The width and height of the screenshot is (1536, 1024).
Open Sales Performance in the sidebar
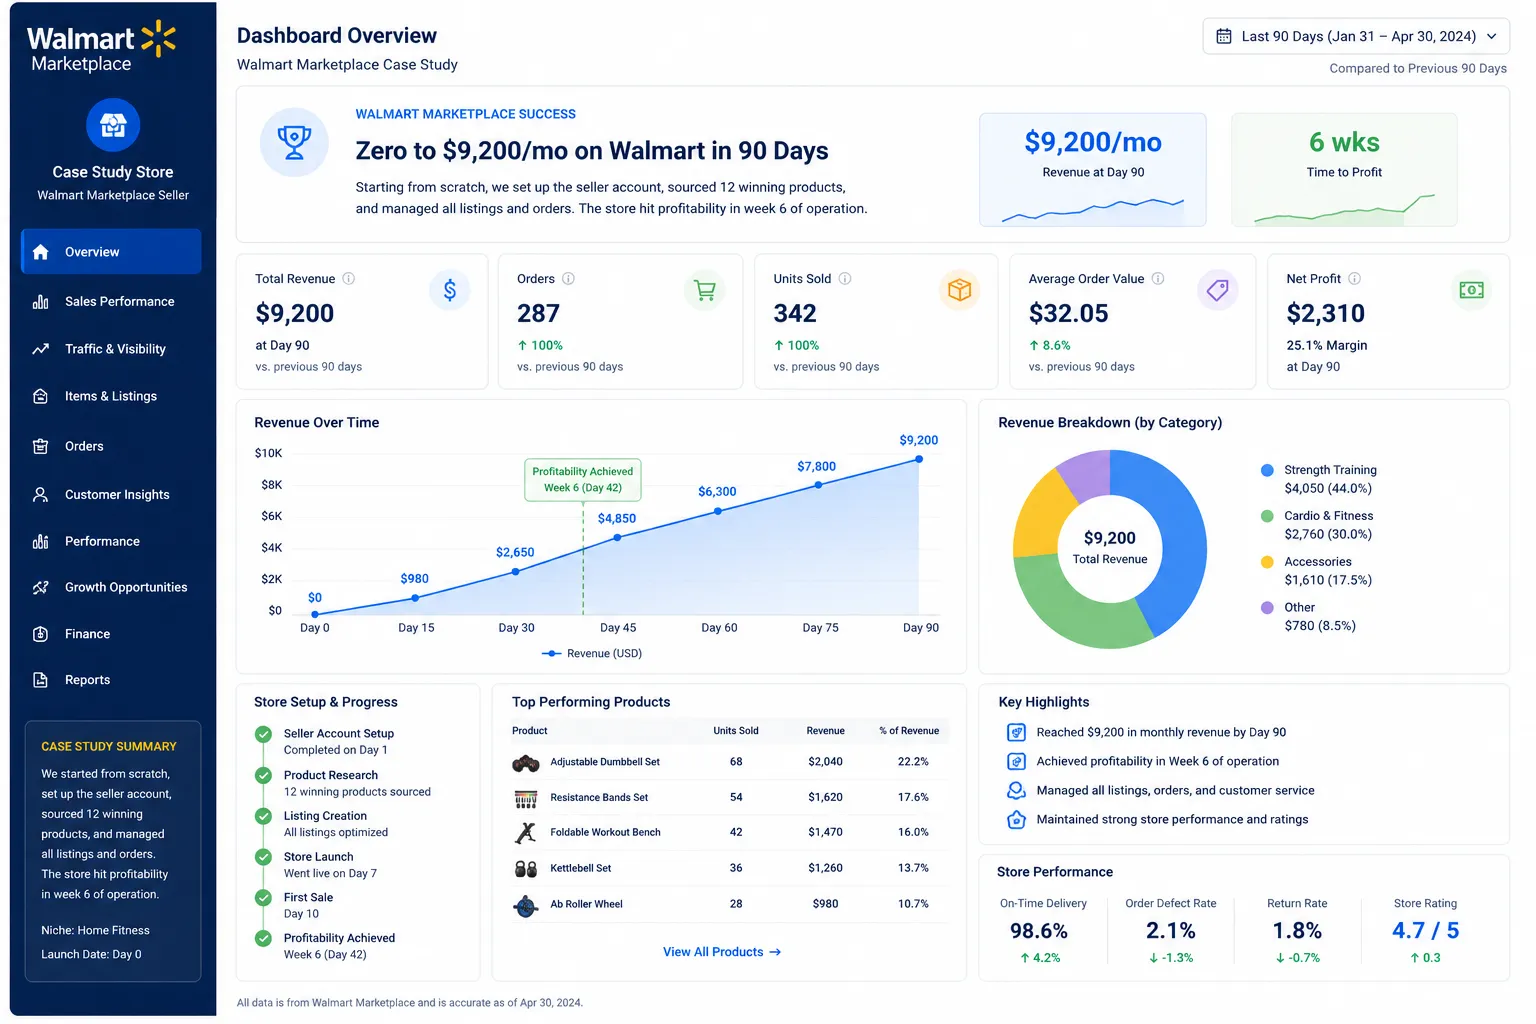(x=111, y=302)
